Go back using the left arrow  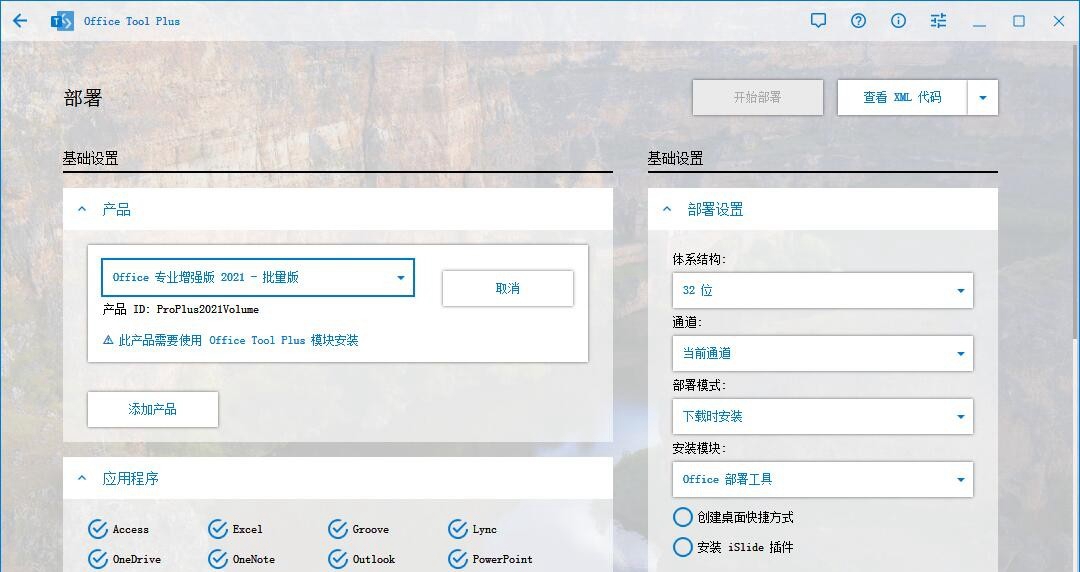[20, 21]
